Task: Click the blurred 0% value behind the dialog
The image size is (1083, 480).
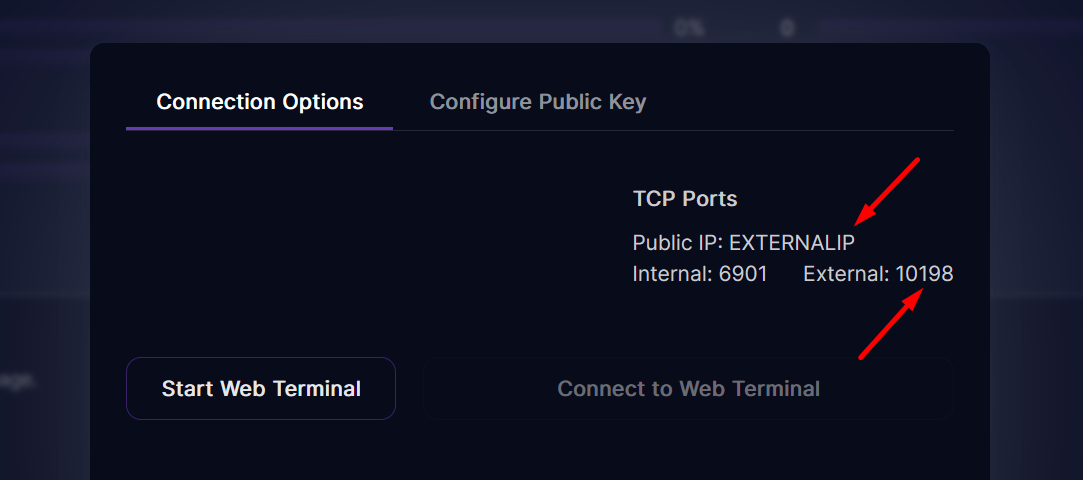Action: point(688,29)
